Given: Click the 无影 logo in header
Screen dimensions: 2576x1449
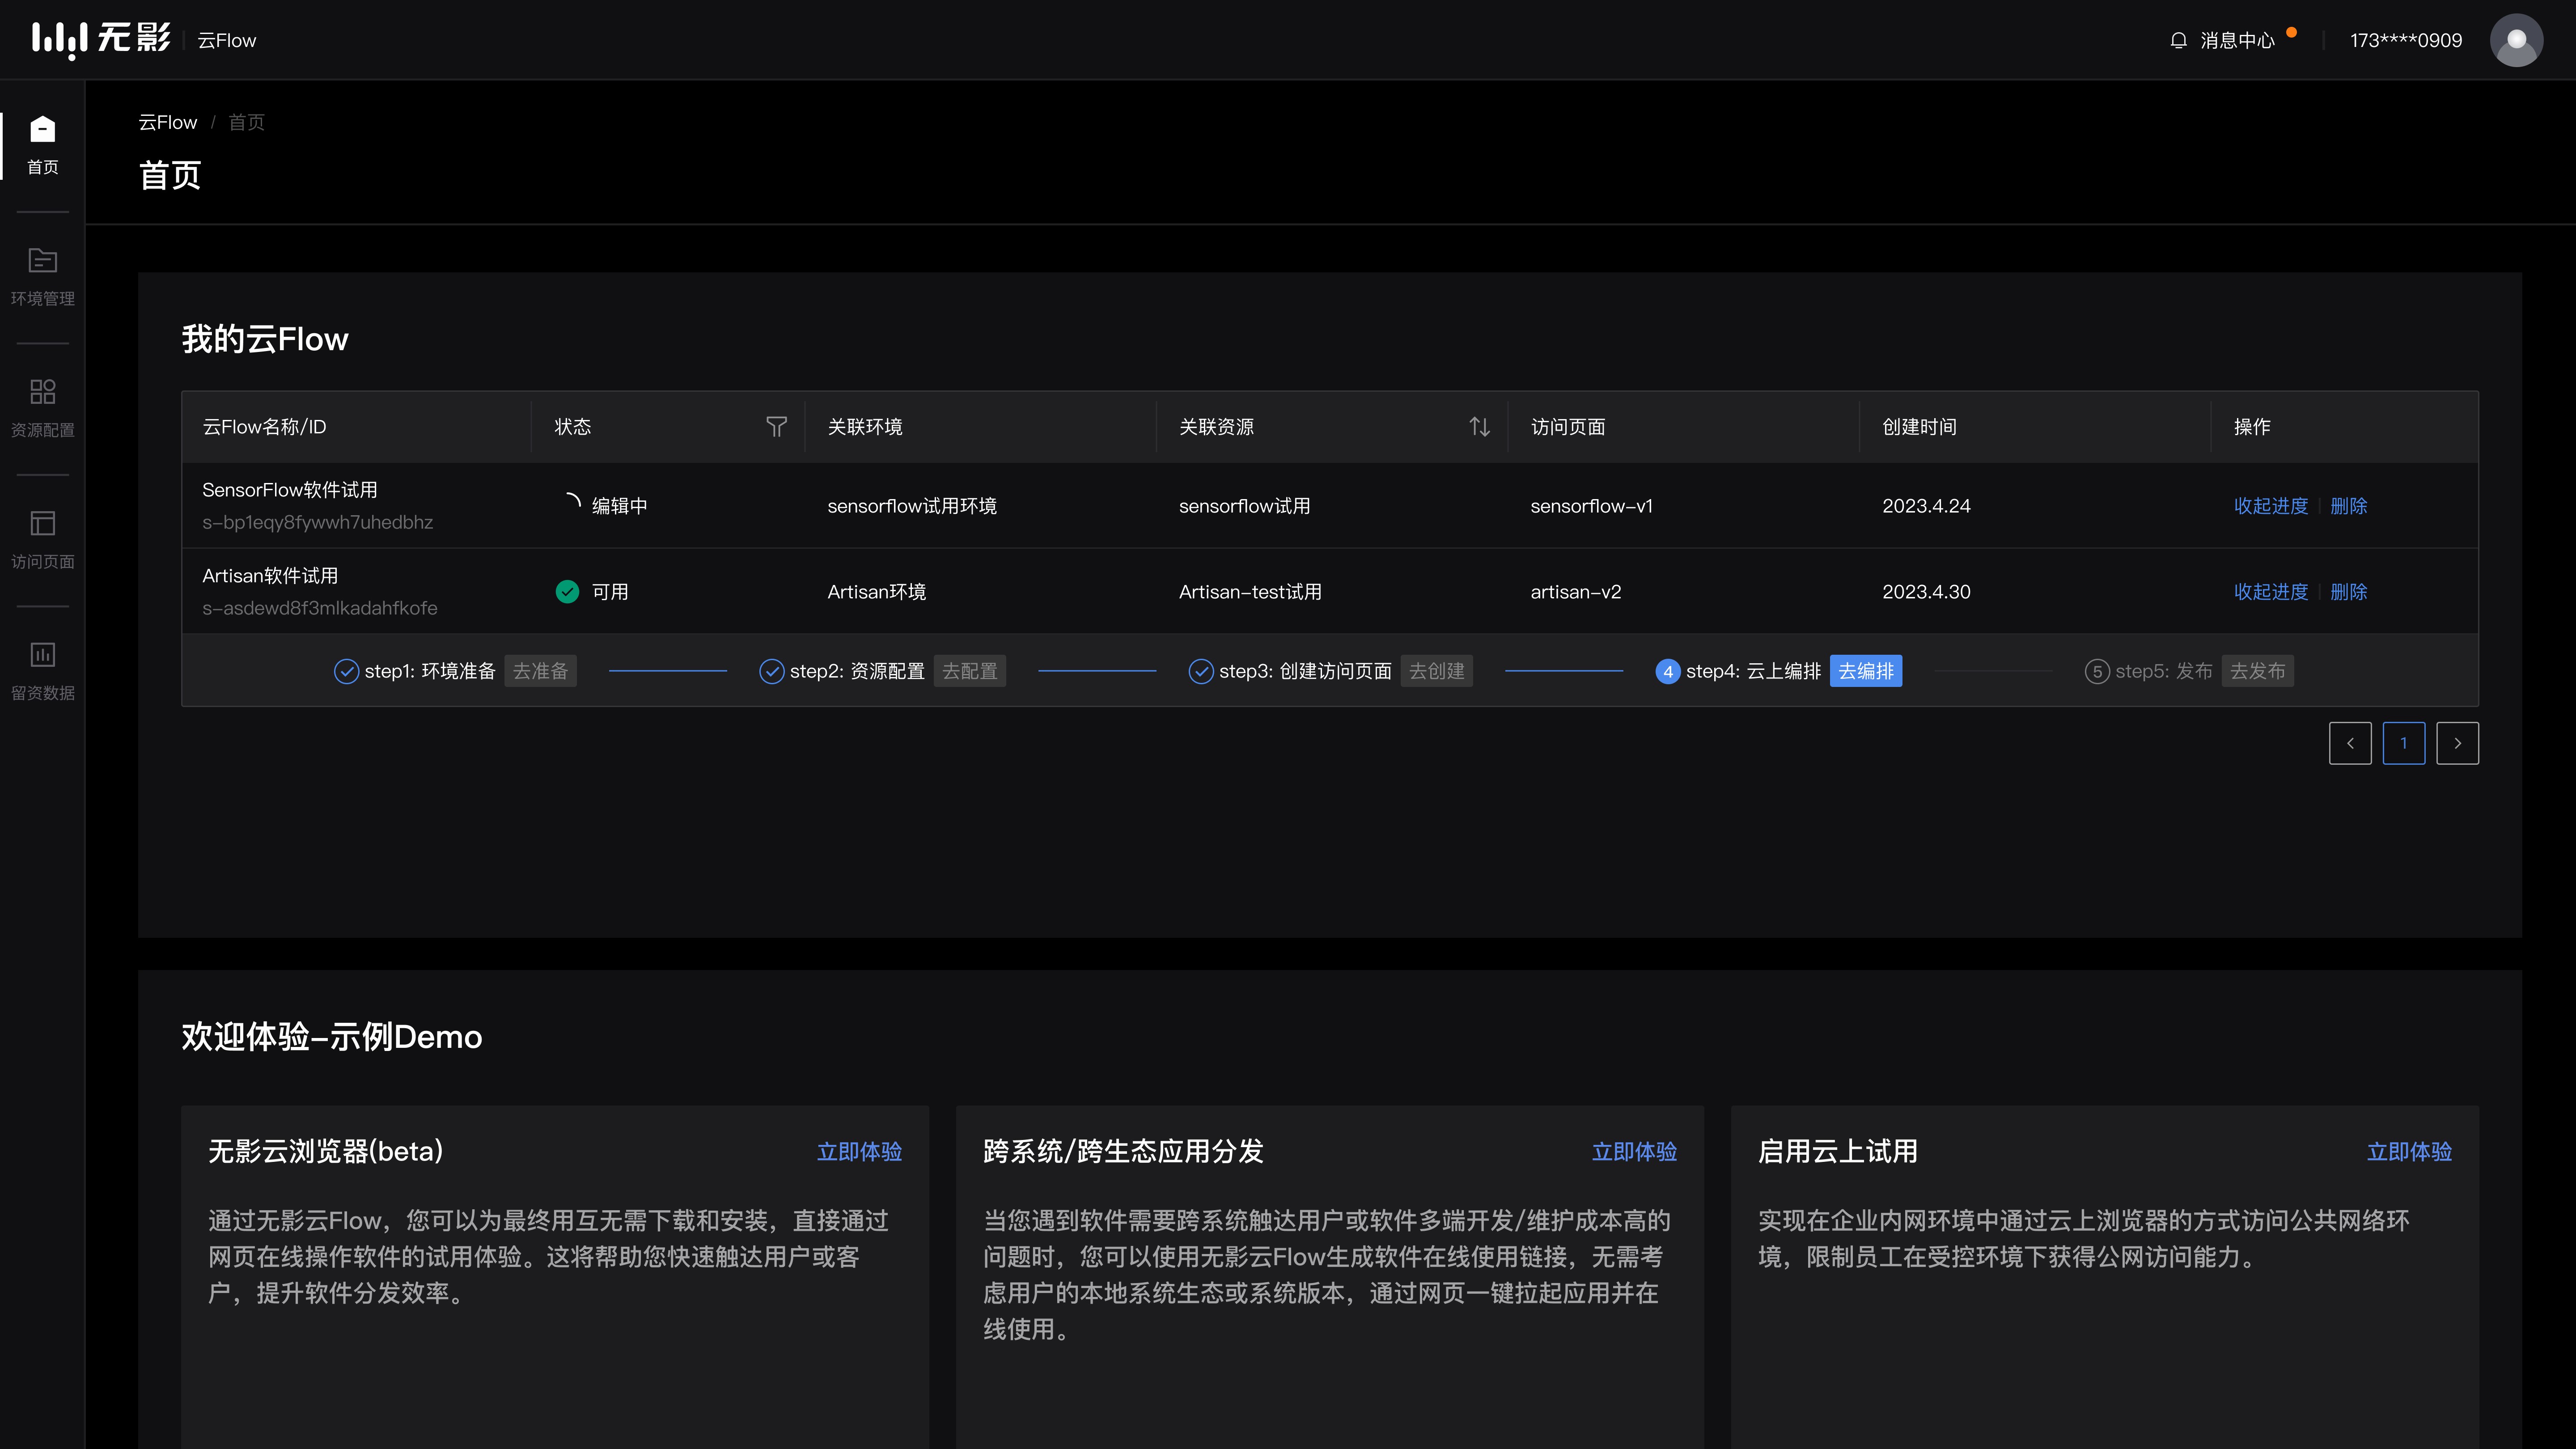Looking at the screenshot, I should point(101,40).
